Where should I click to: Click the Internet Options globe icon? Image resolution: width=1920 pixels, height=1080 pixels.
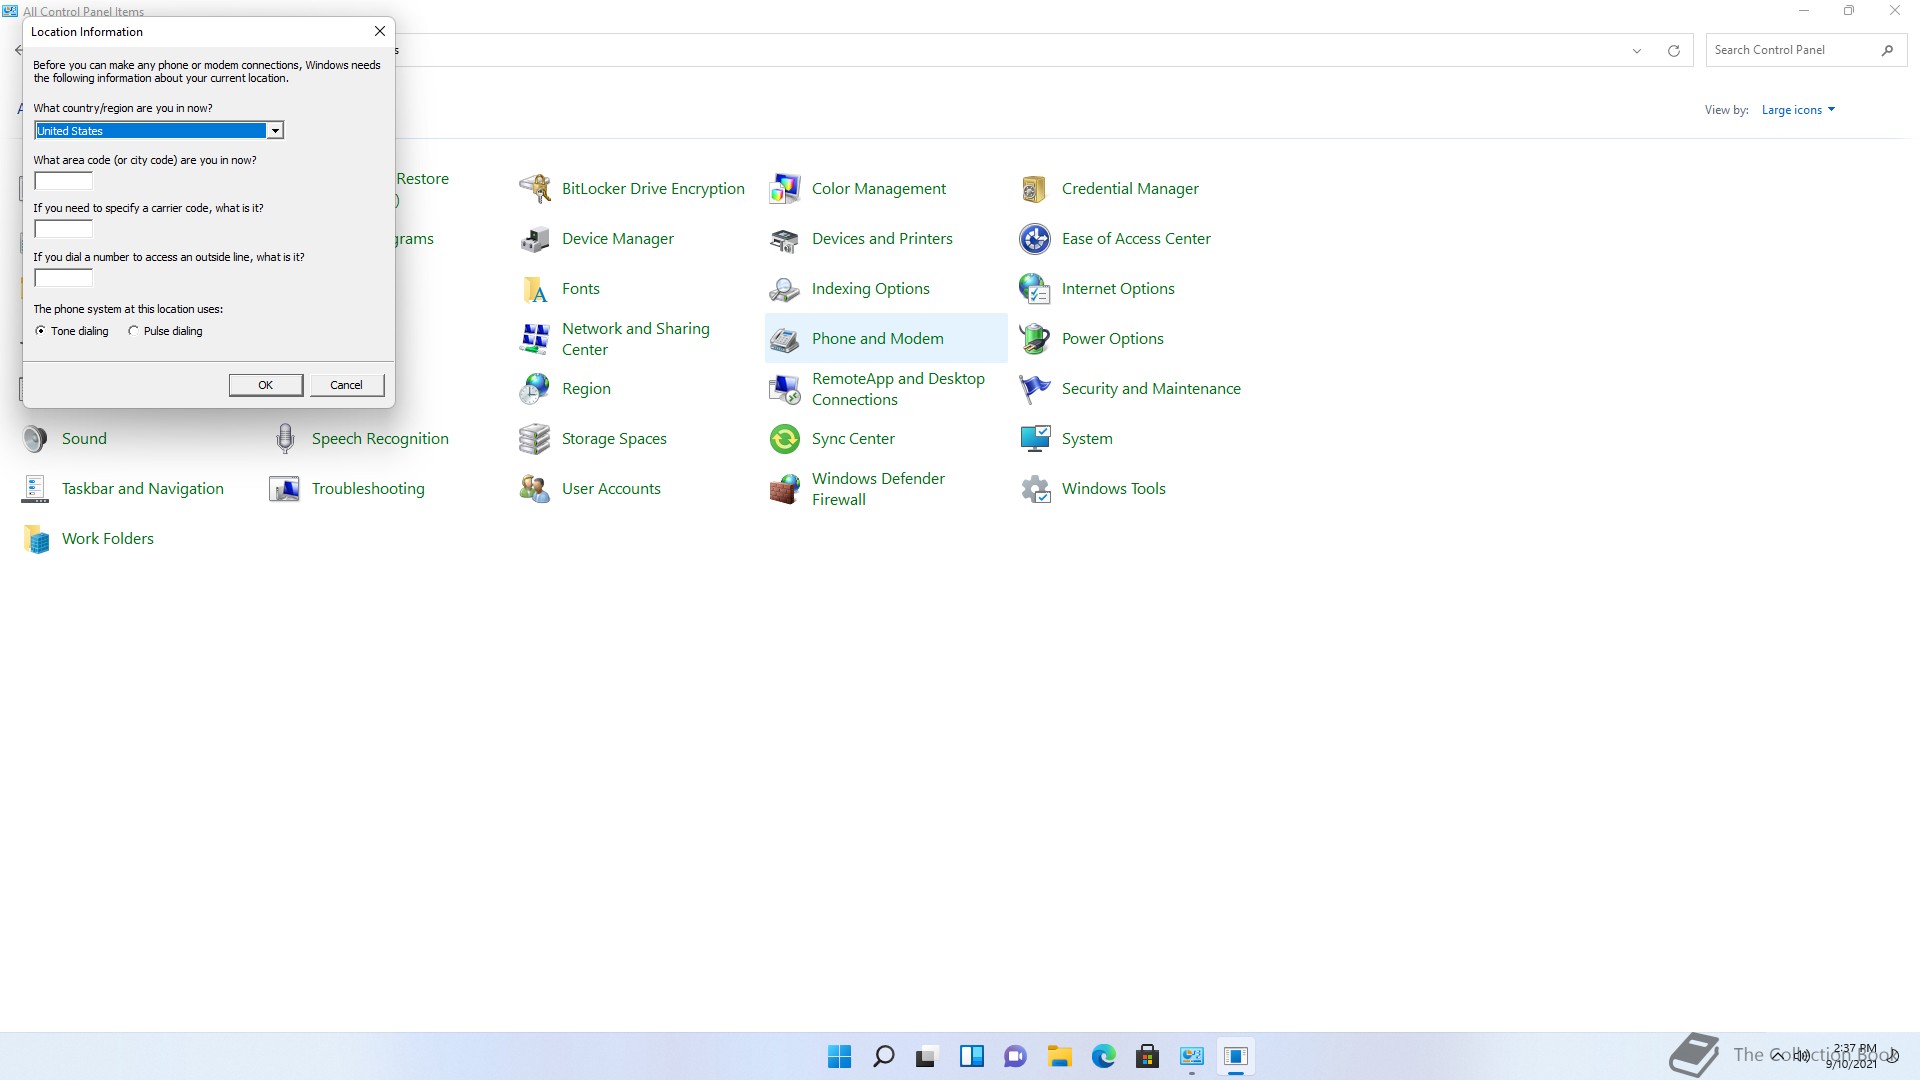[1035, 288]
